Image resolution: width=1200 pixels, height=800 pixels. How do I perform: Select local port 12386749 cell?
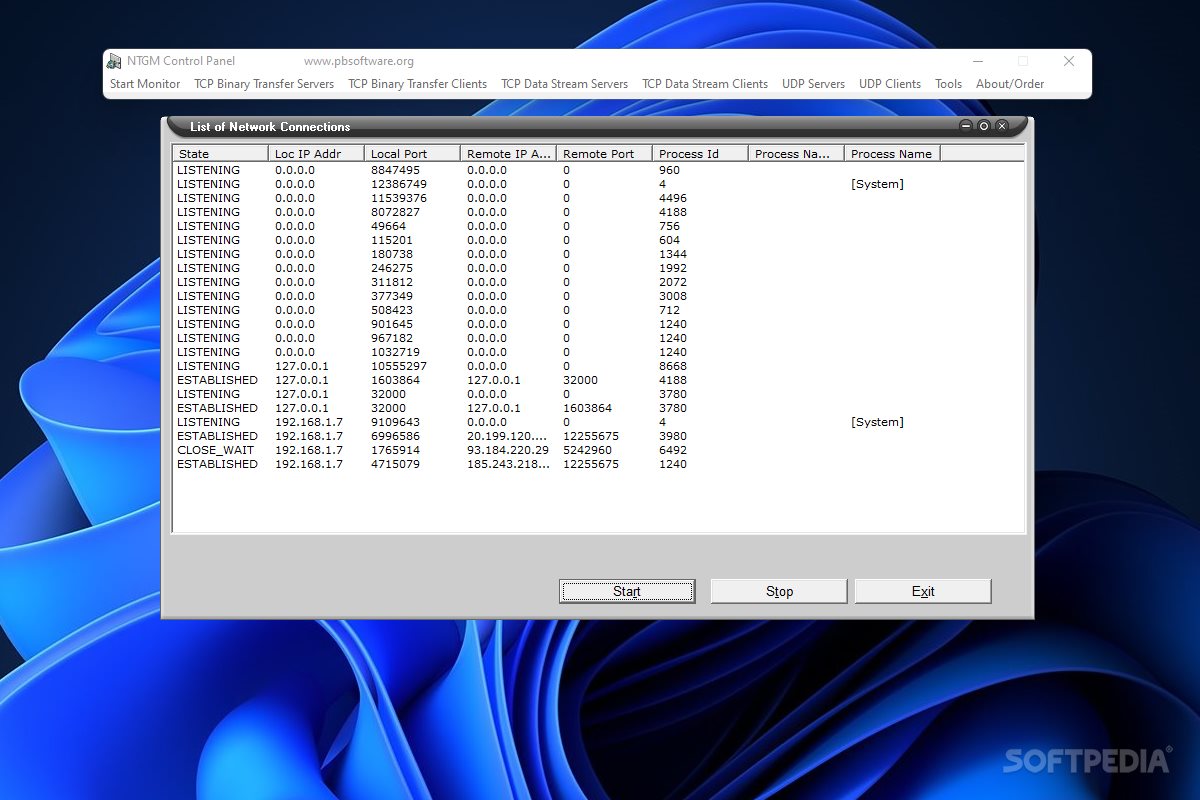[398, 184]
